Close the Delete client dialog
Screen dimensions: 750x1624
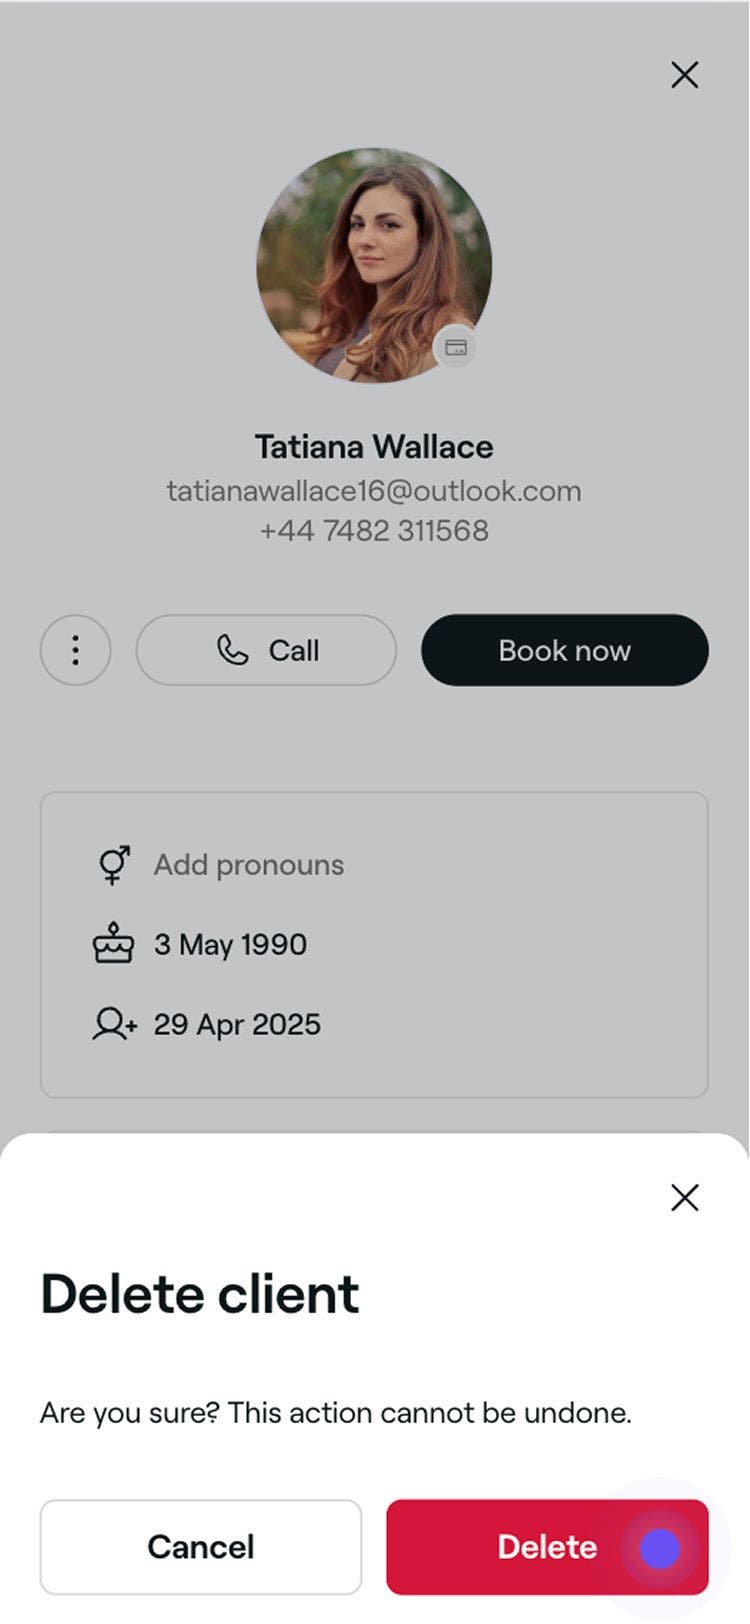pyautogui.click(x=684, y=1197)
